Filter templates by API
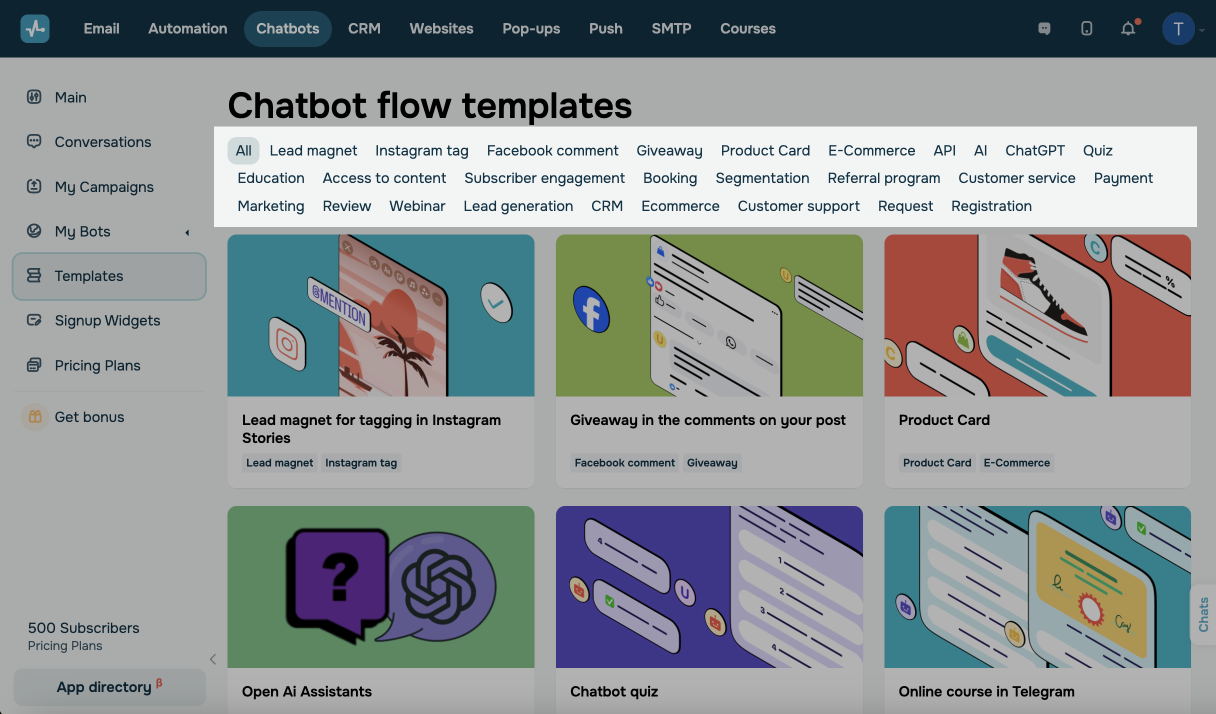Viewport: 1216px width, 714px height. point(945,150)
